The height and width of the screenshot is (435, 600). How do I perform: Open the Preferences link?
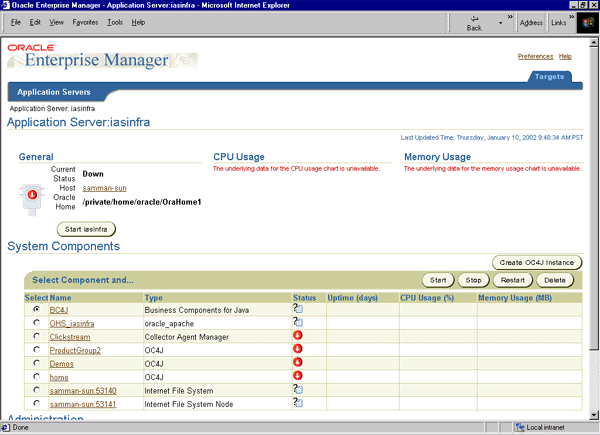tap(535, 56)
